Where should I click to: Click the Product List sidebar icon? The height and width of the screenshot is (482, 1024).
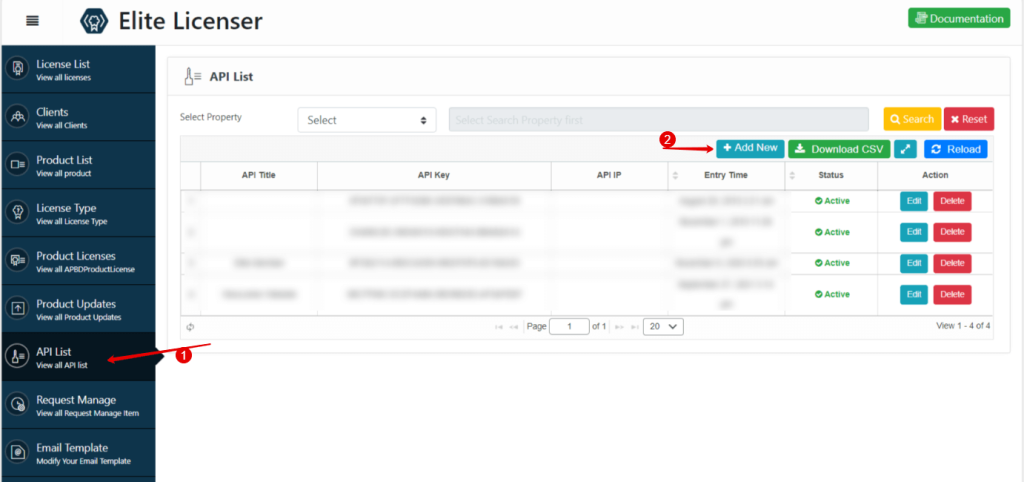point(18,165)
